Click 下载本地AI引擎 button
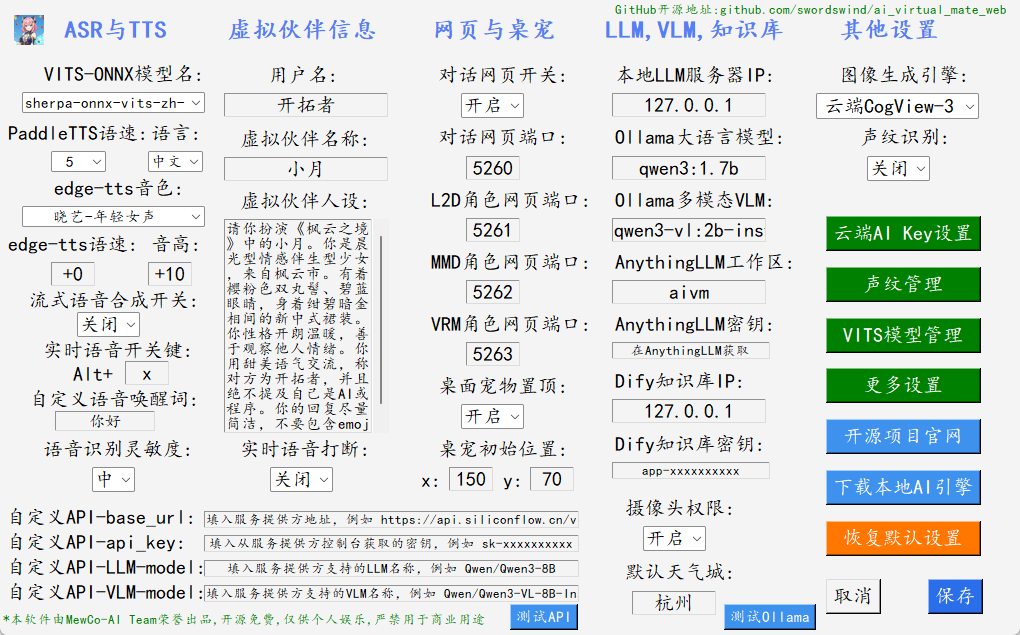The width and height of the screenshot is (1020, 635). click(903, 487)
